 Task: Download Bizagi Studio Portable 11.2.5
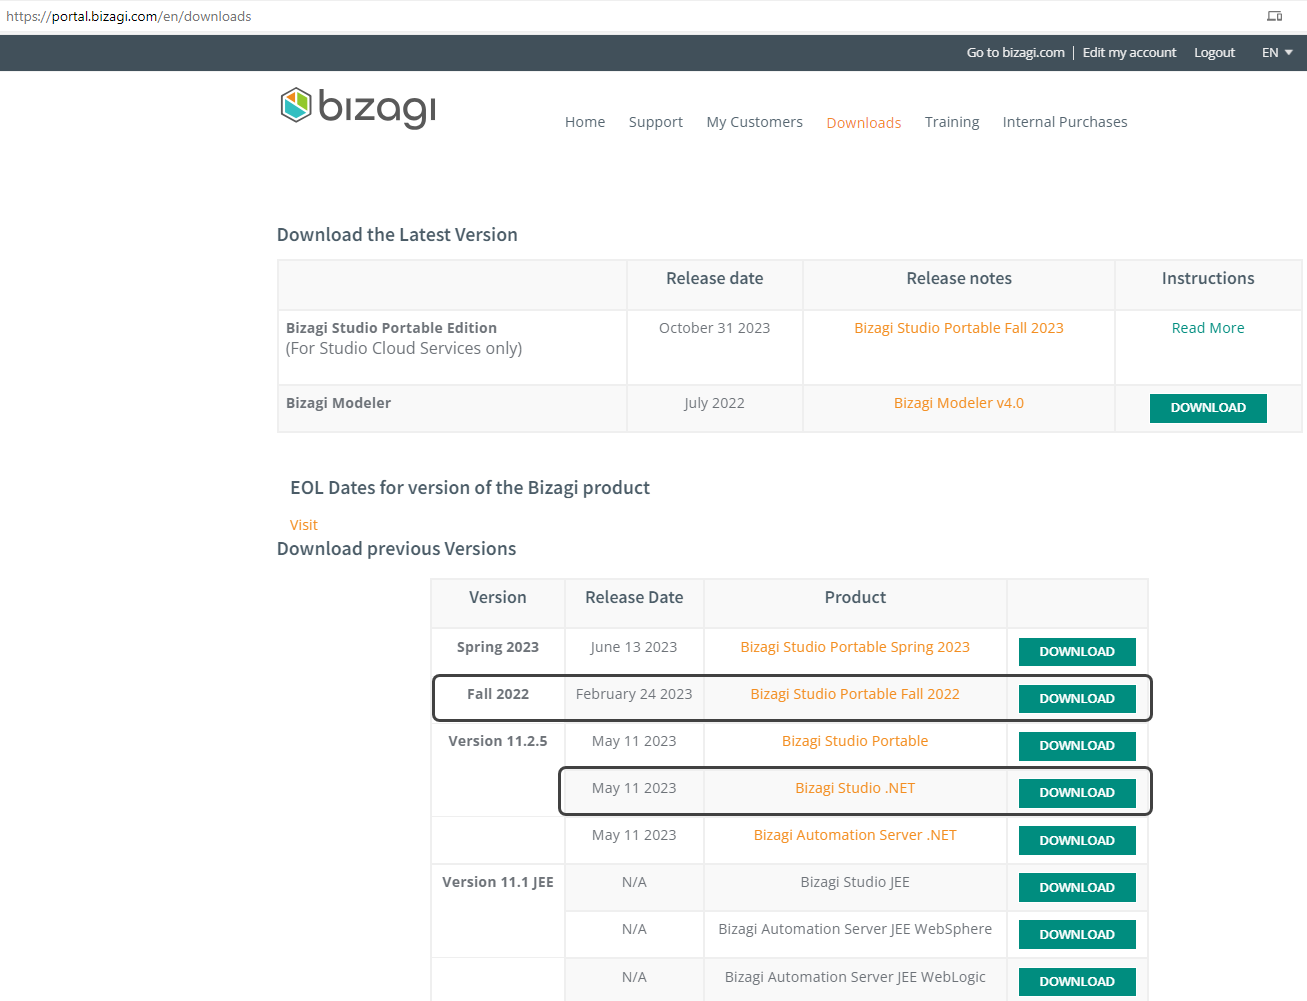tap(1077, 746)
